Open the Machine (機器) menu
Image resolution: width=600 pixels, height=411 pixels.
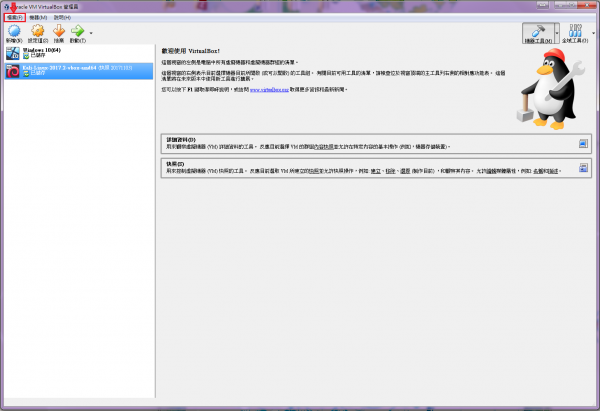point(40,17)
